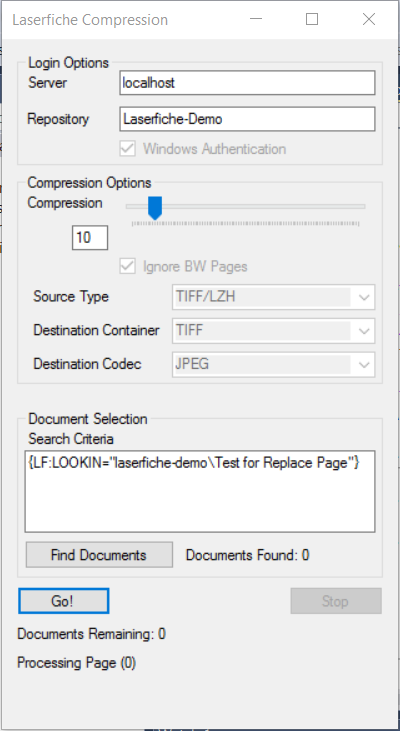Click the Find Documents button
The height and width of the screenshot is (731, 400).
(x=99, y=555)
